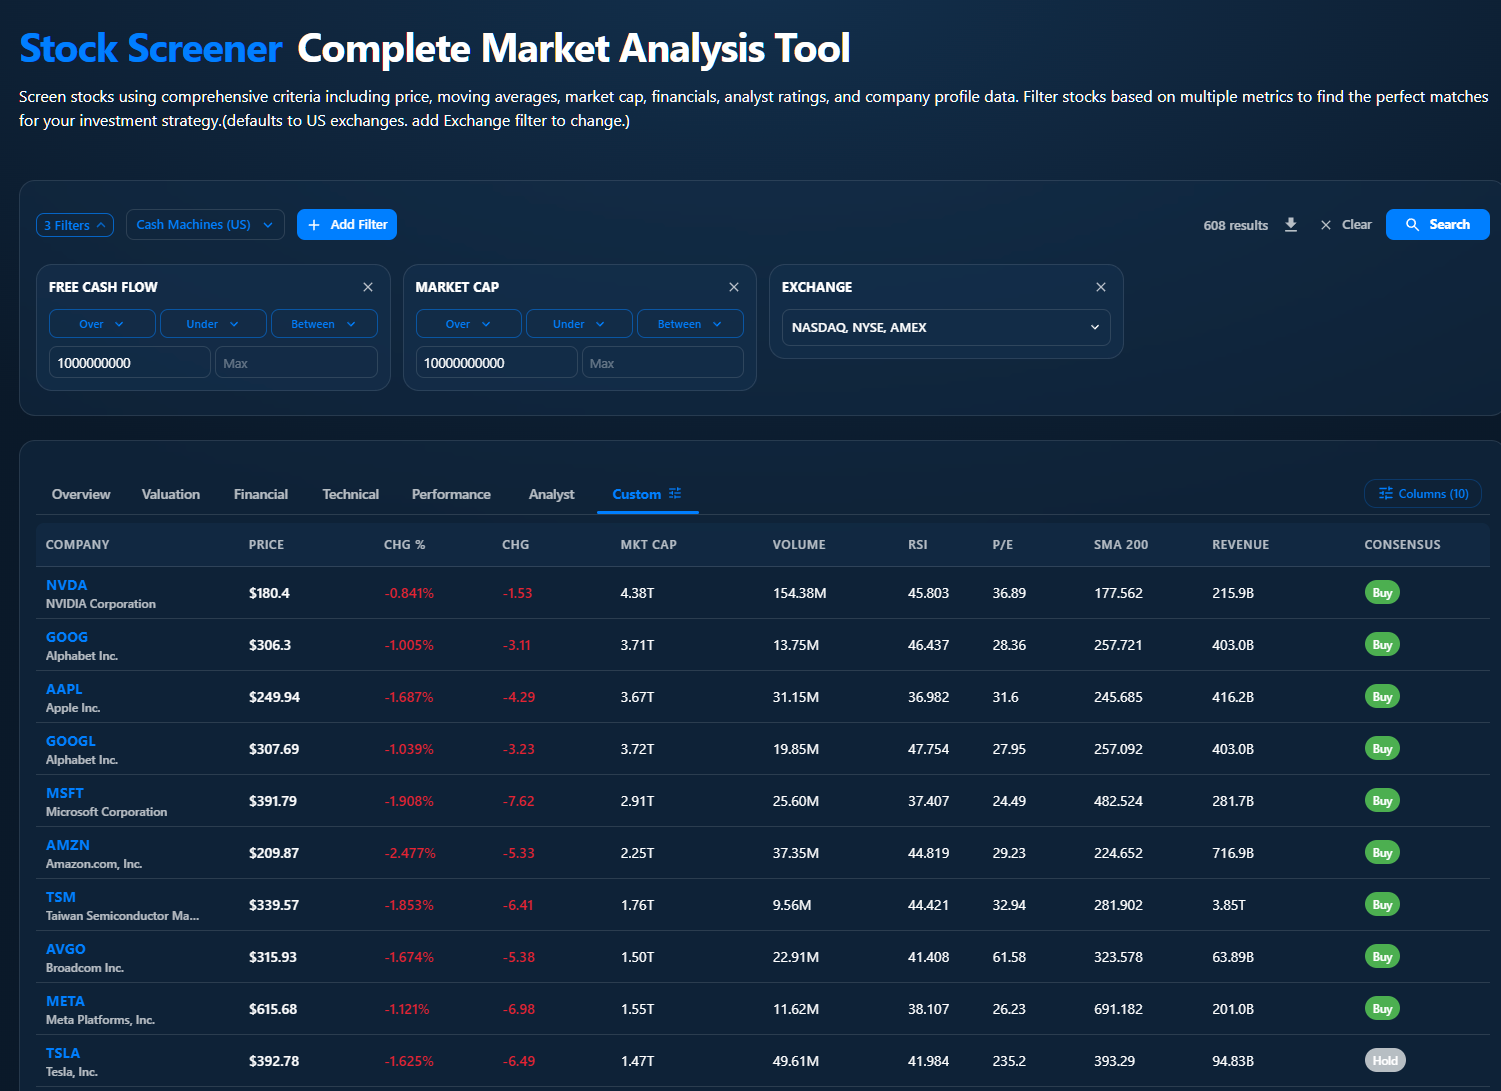
Task: Sort by the RSI column header
Action: [x=918, y=545]
